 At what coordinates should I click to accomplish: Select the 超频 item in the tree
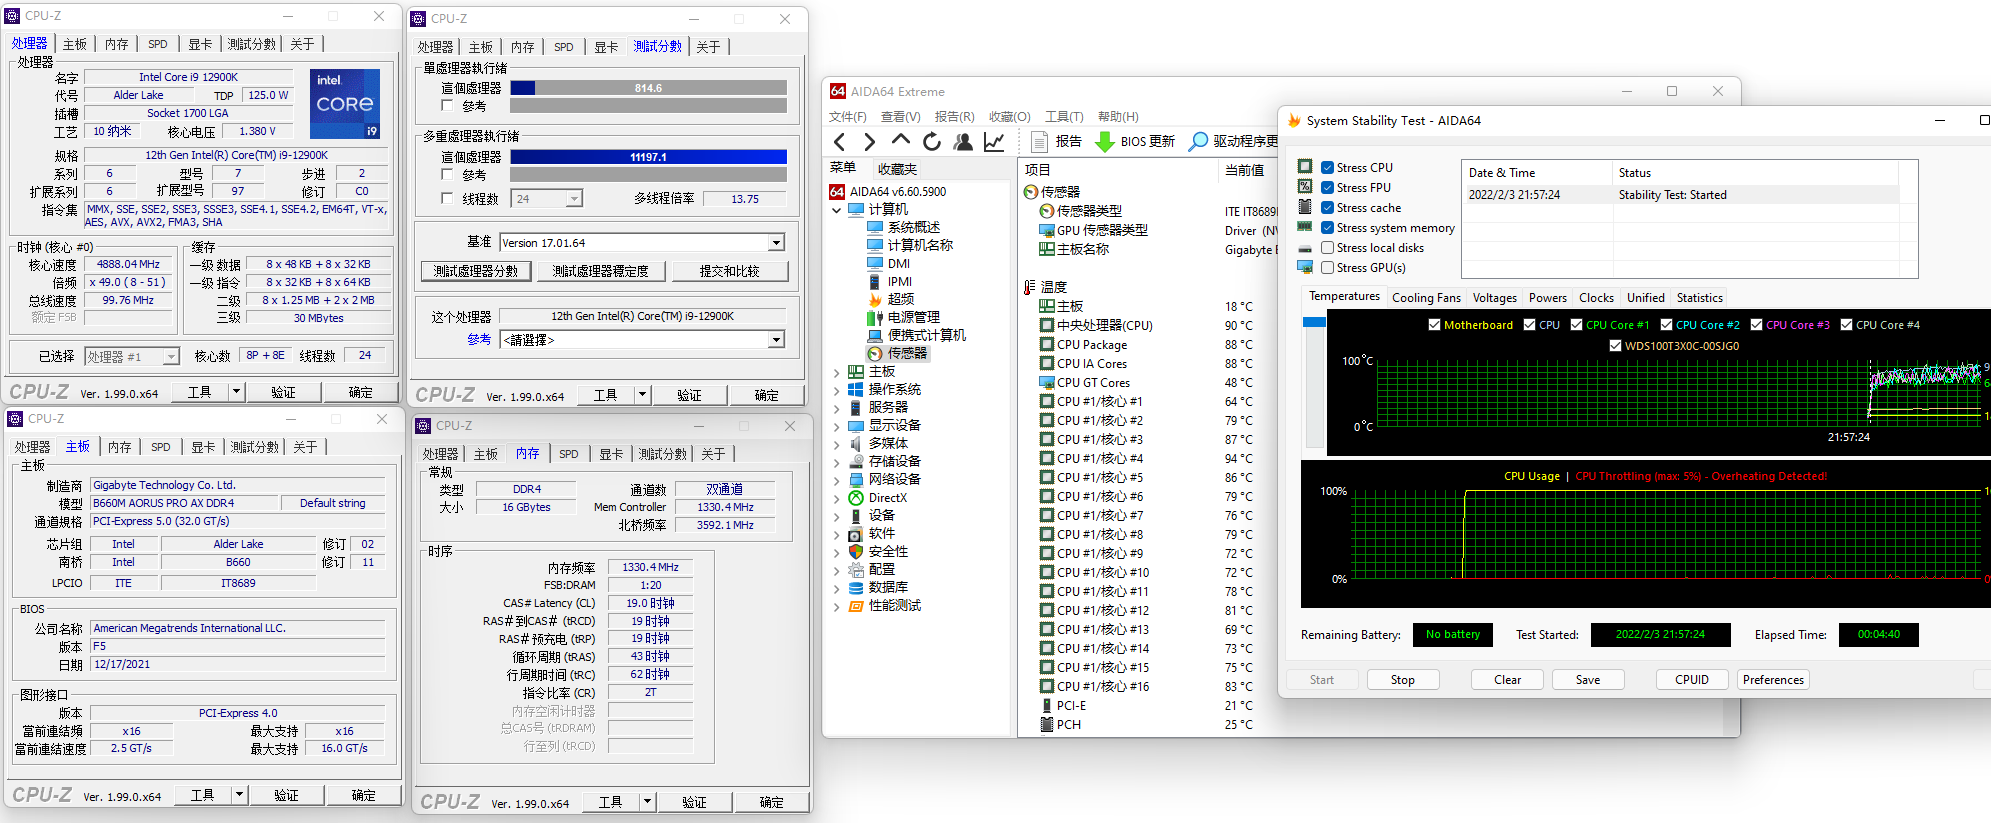click(900, 299)
